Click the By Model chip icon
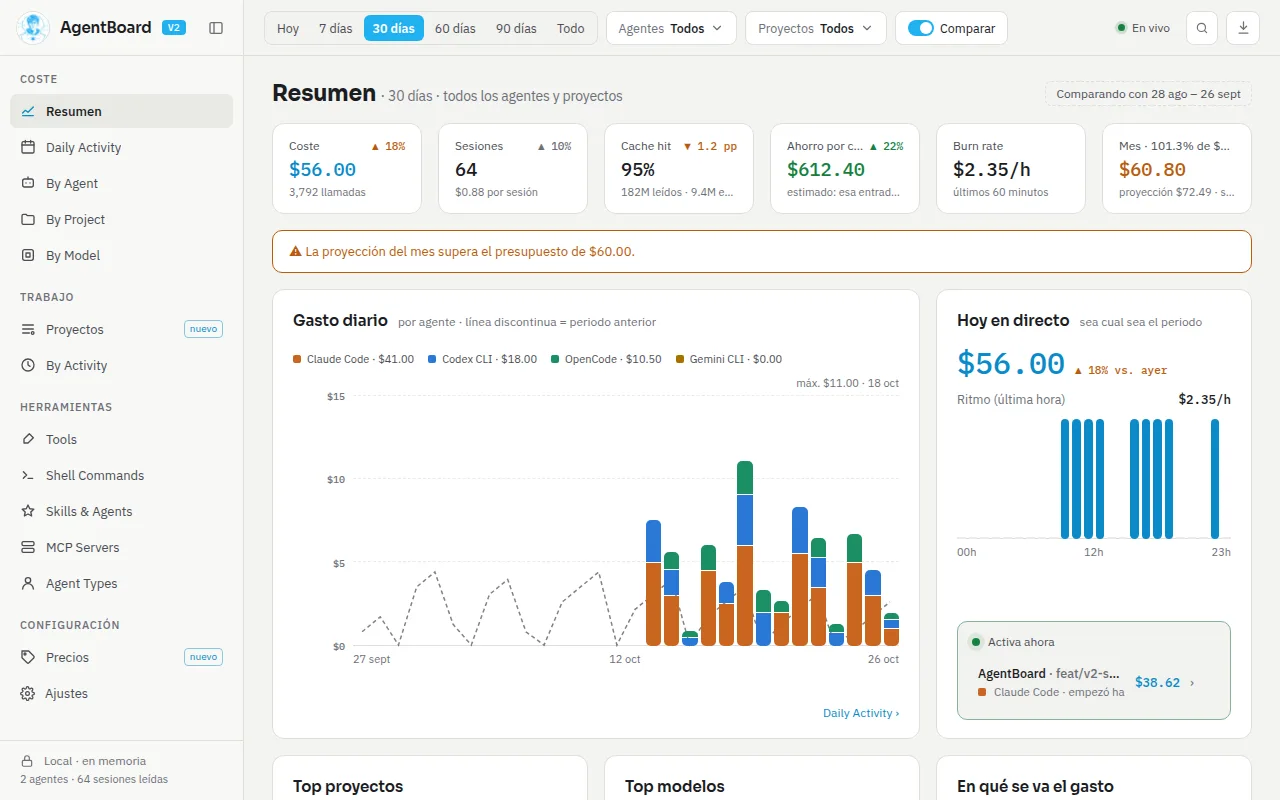Screen dimensions: 1280x800 [28, 255]
